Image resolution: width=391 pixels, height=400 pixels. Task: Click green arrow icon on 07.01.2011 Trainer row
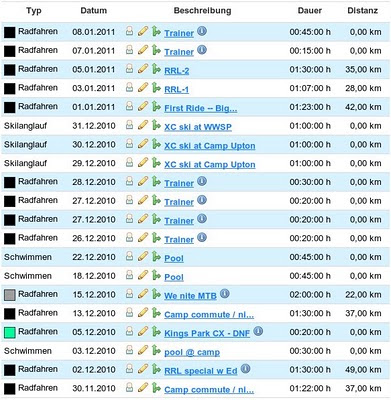(x=156, y=50)
